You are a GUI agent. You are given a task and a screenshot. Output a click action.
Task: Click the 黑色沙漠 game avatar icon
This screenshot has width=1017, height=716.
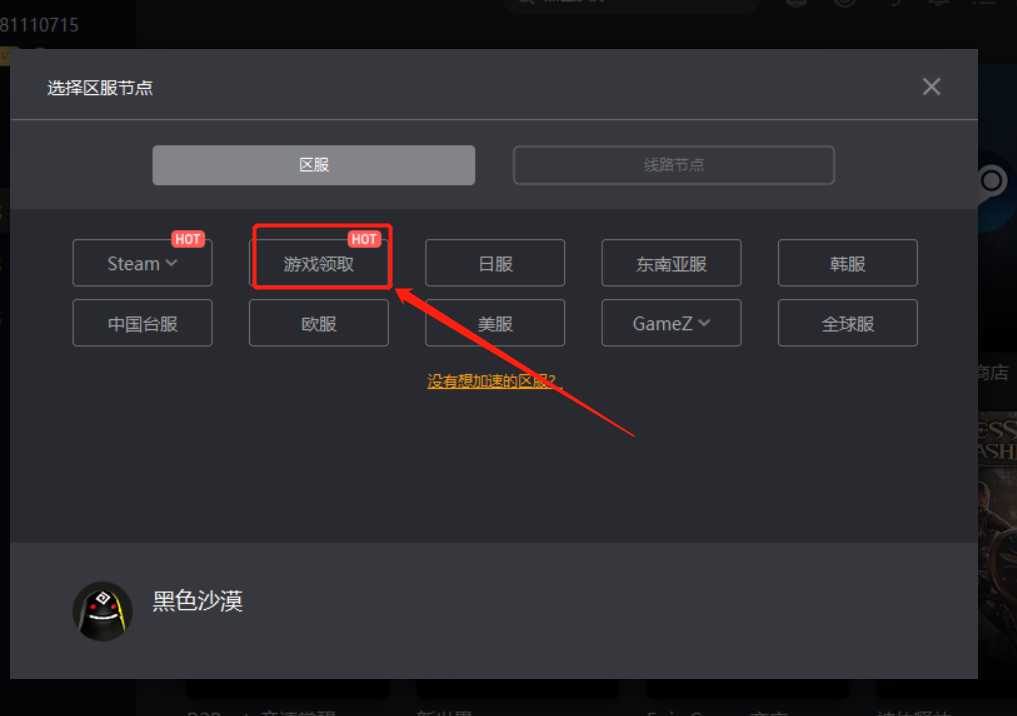pyautogui.click(x=102, y=611)
